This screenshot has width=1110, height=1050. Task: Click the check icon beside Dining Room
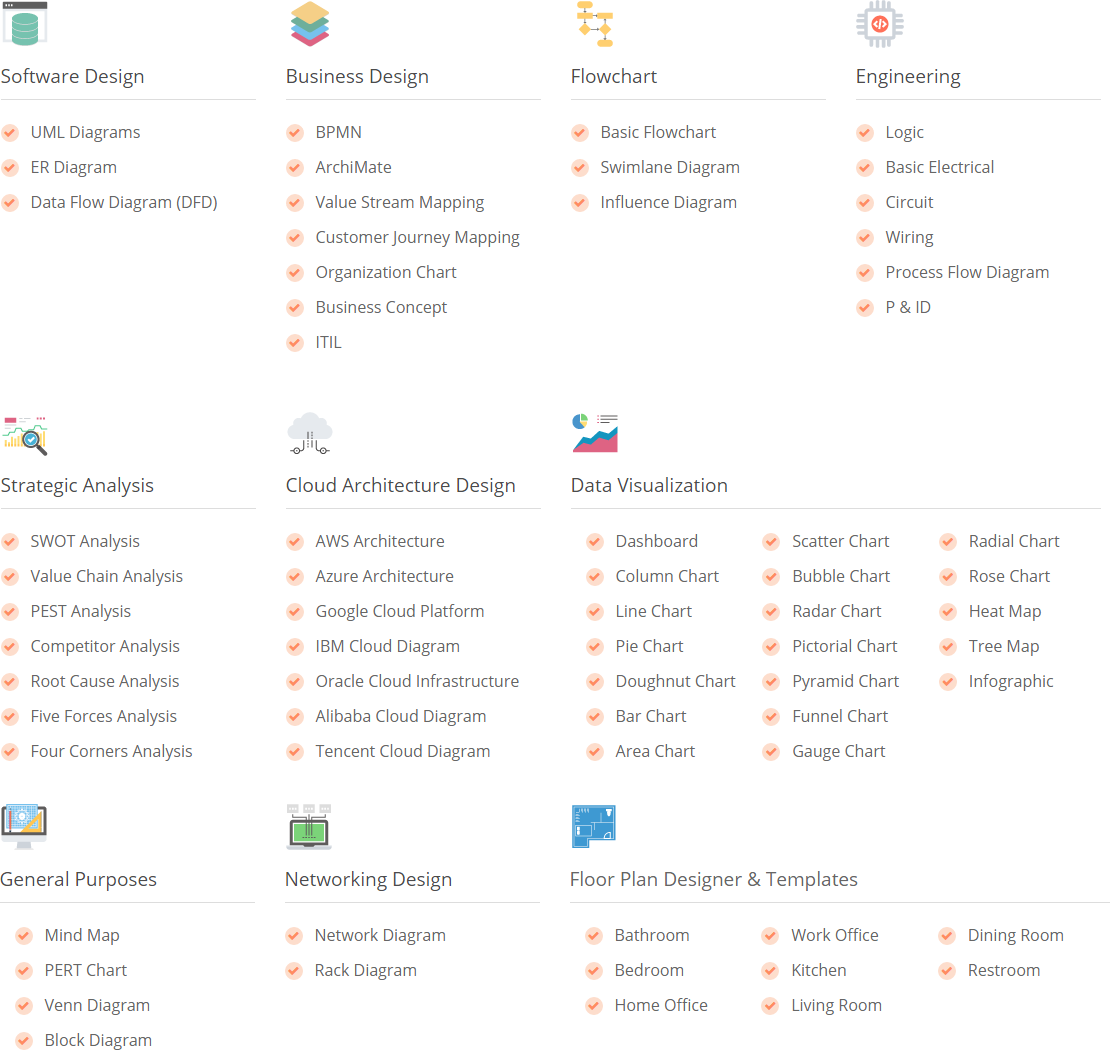948,936
